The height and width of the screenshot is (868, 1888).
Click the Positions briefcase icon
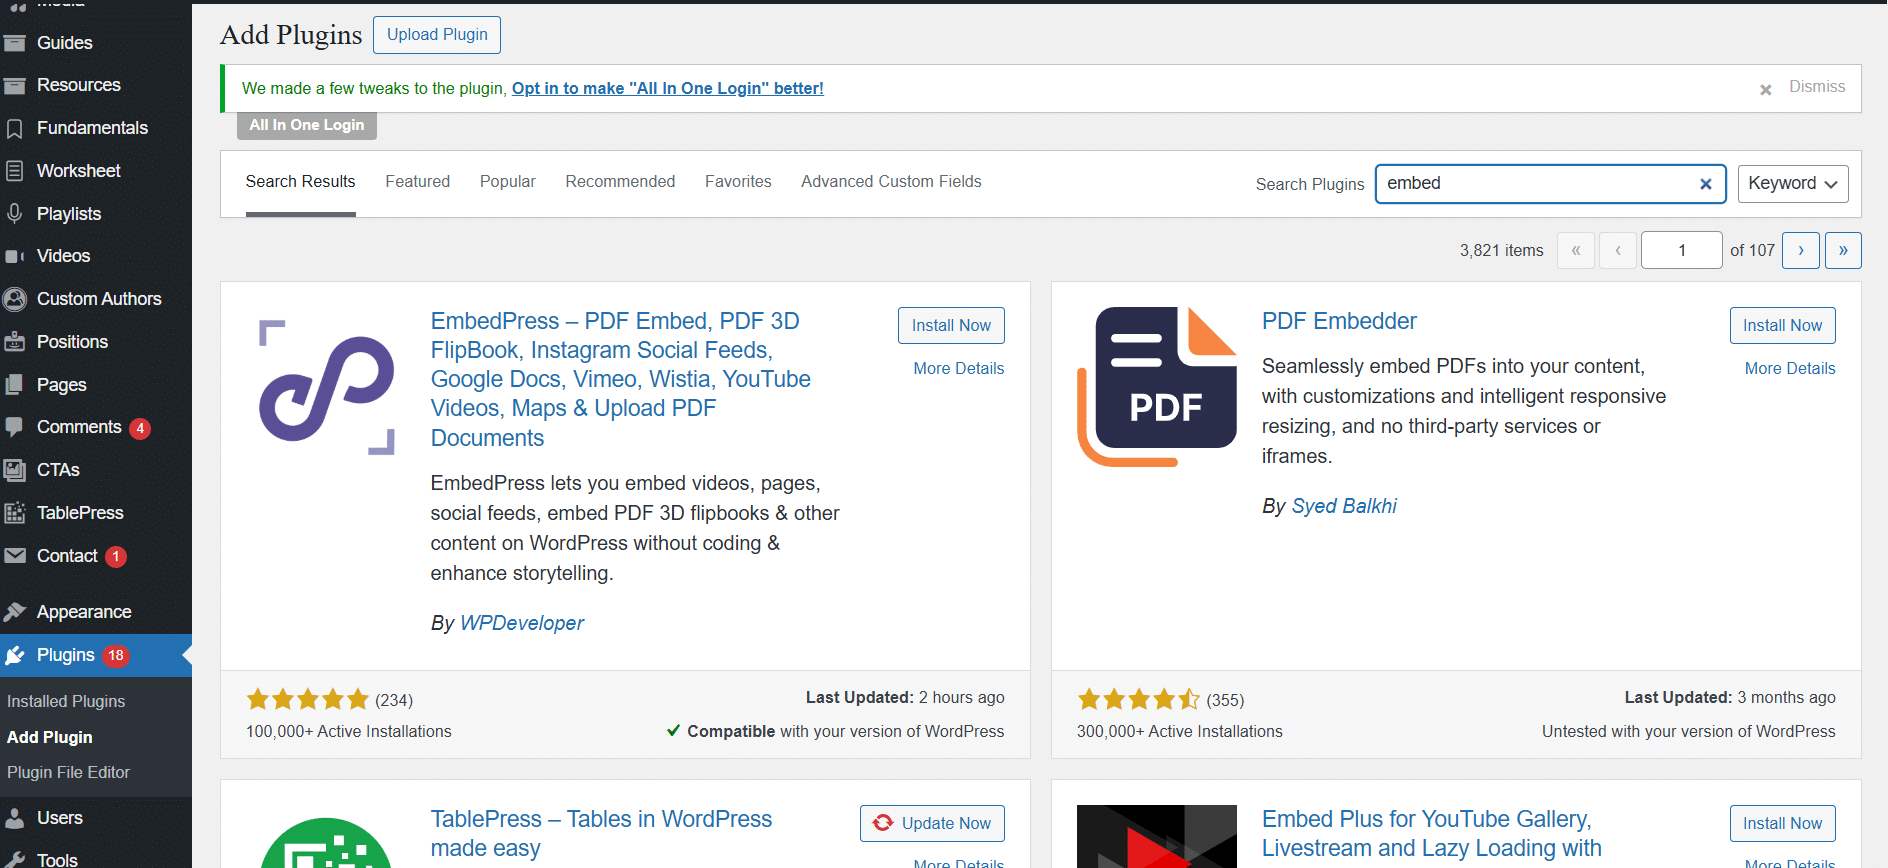15,342
